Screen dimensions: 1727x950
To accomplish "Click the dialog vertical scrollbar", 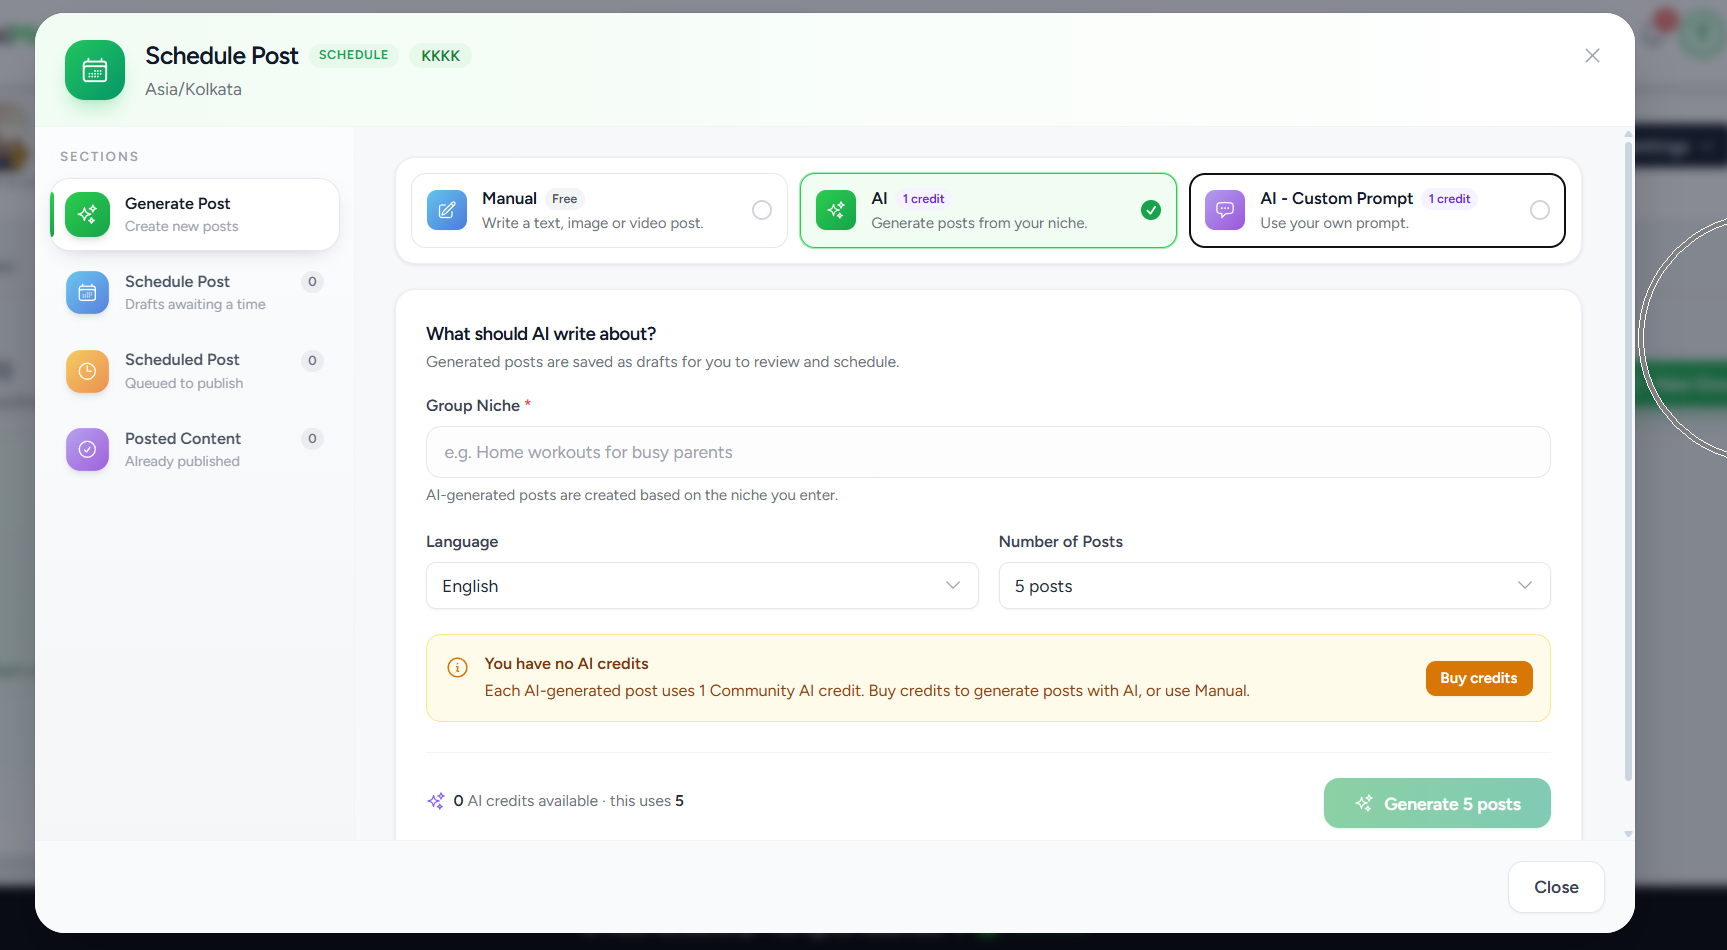I will (x=1628, y=460).
